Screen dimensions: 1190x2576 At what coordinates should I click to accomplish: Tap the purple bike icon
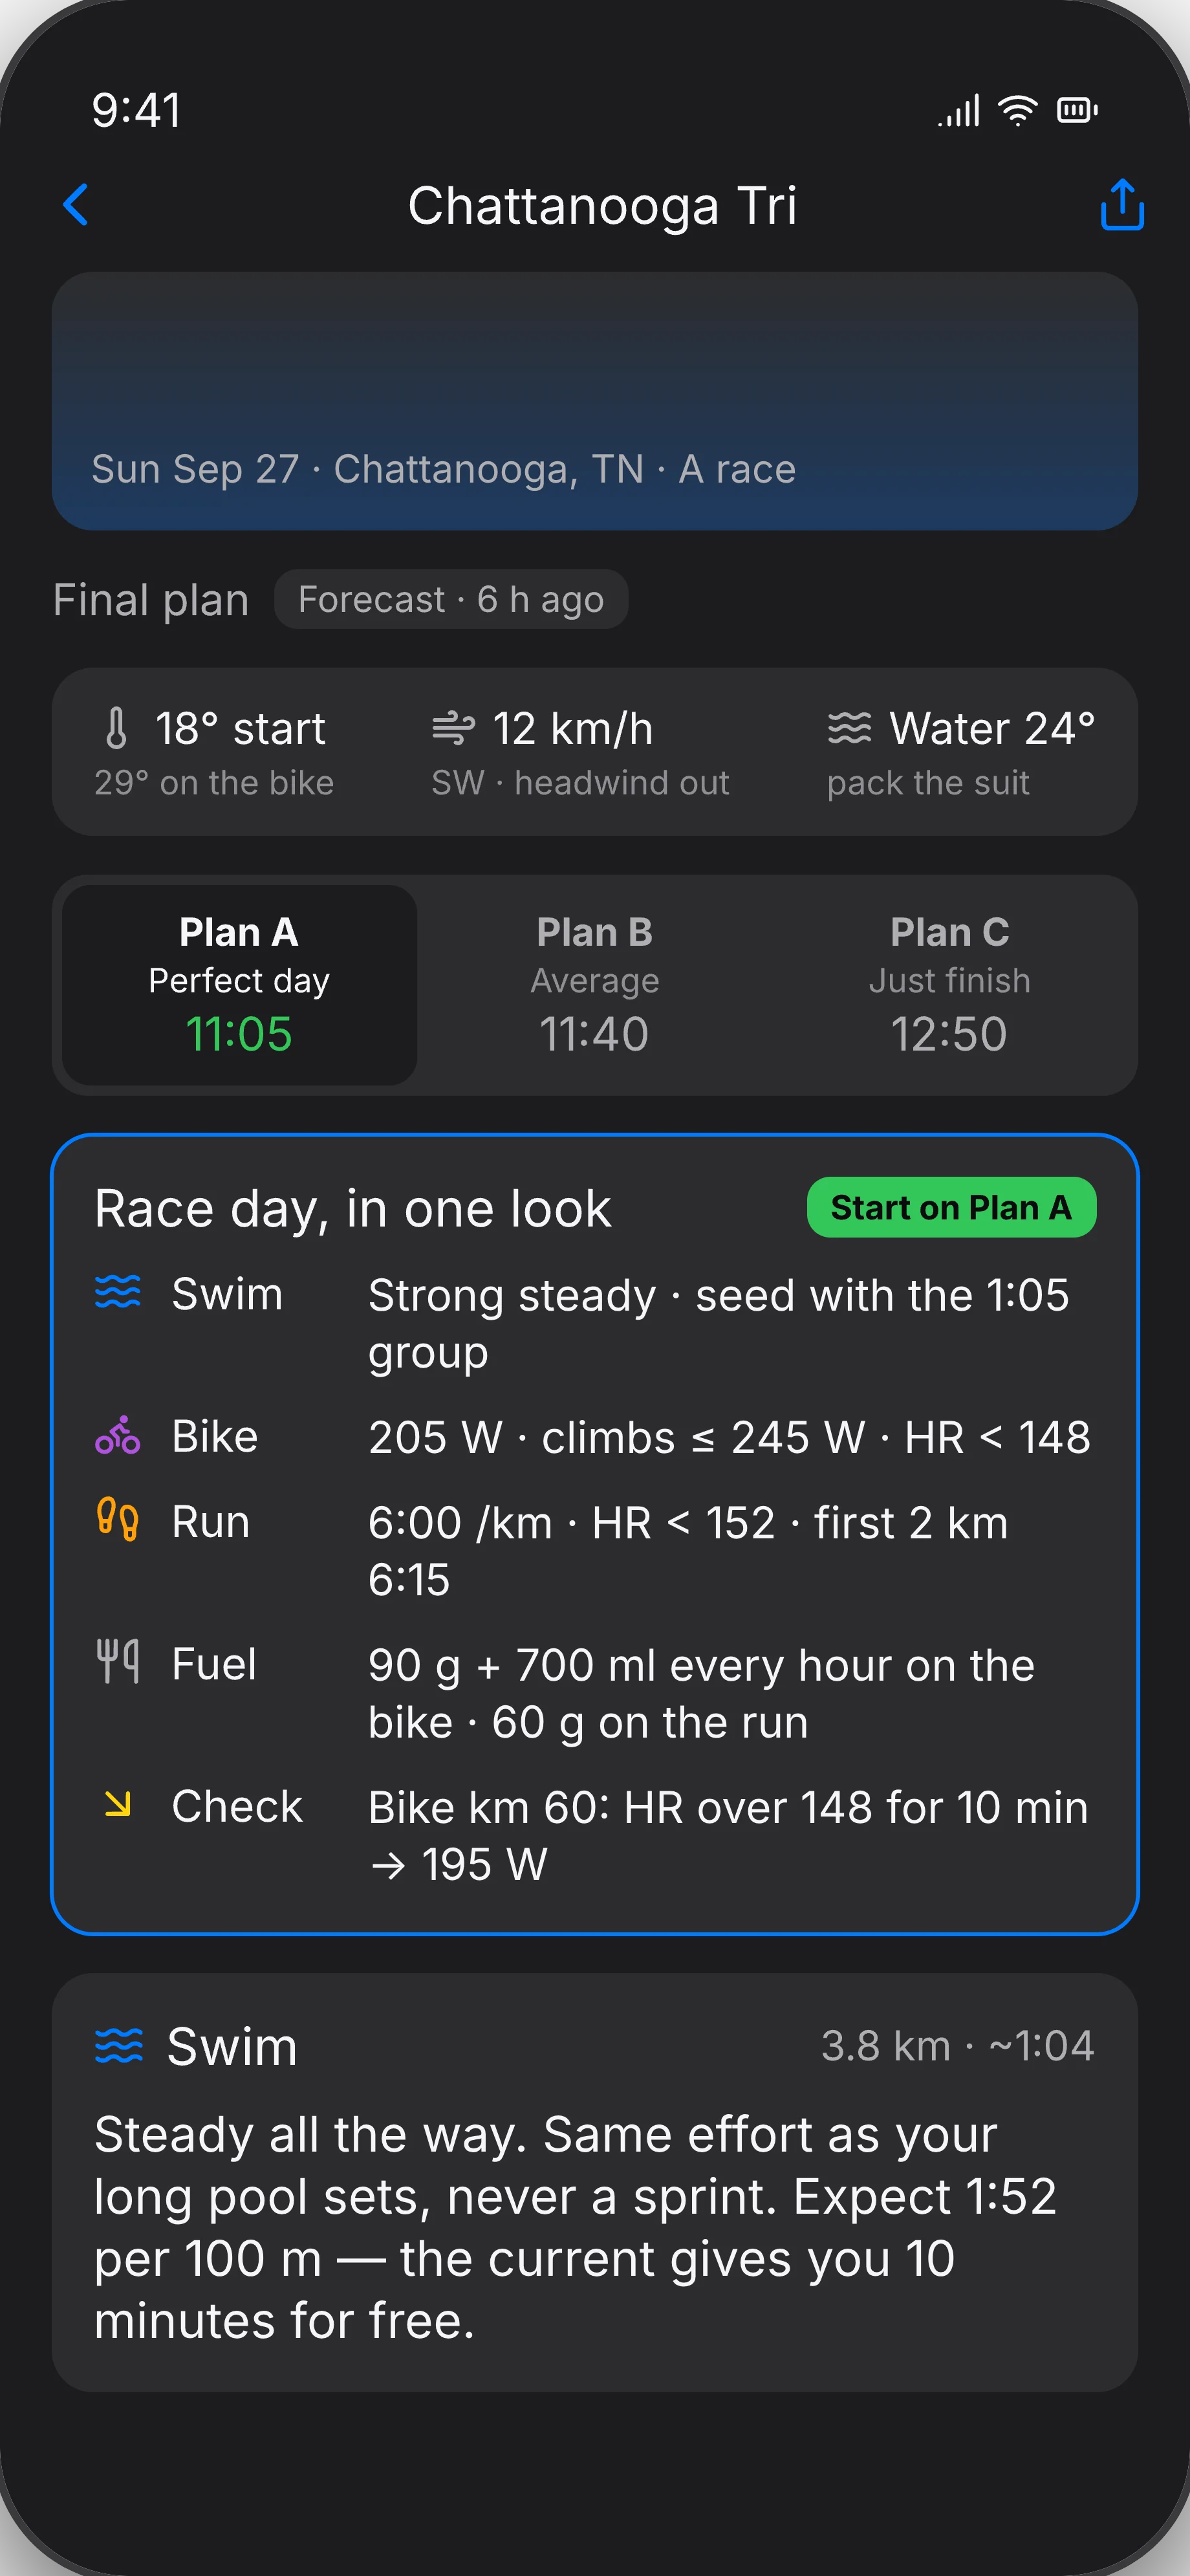118,1435
